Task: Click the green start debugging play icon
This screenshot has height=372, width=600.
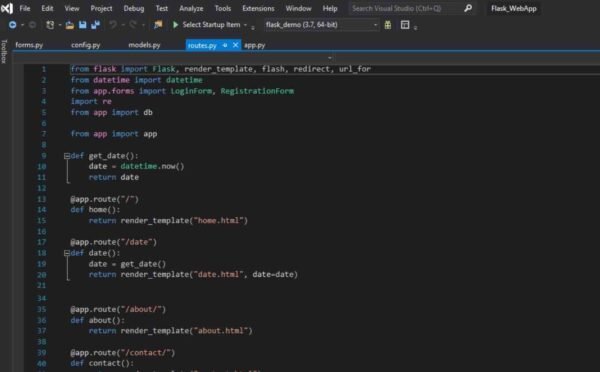Action: [175, 25]
